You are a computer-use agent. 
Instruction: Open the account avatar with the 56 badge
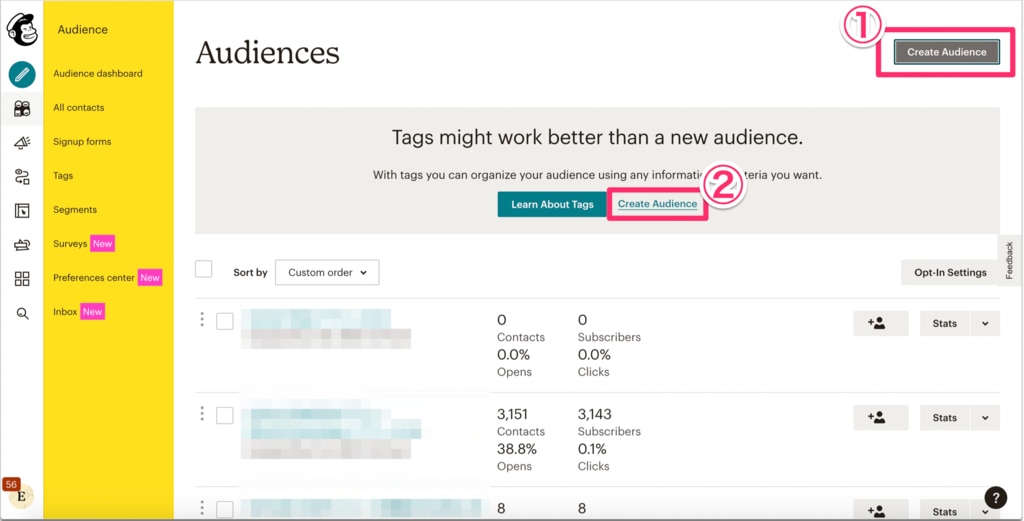point(20,494)
